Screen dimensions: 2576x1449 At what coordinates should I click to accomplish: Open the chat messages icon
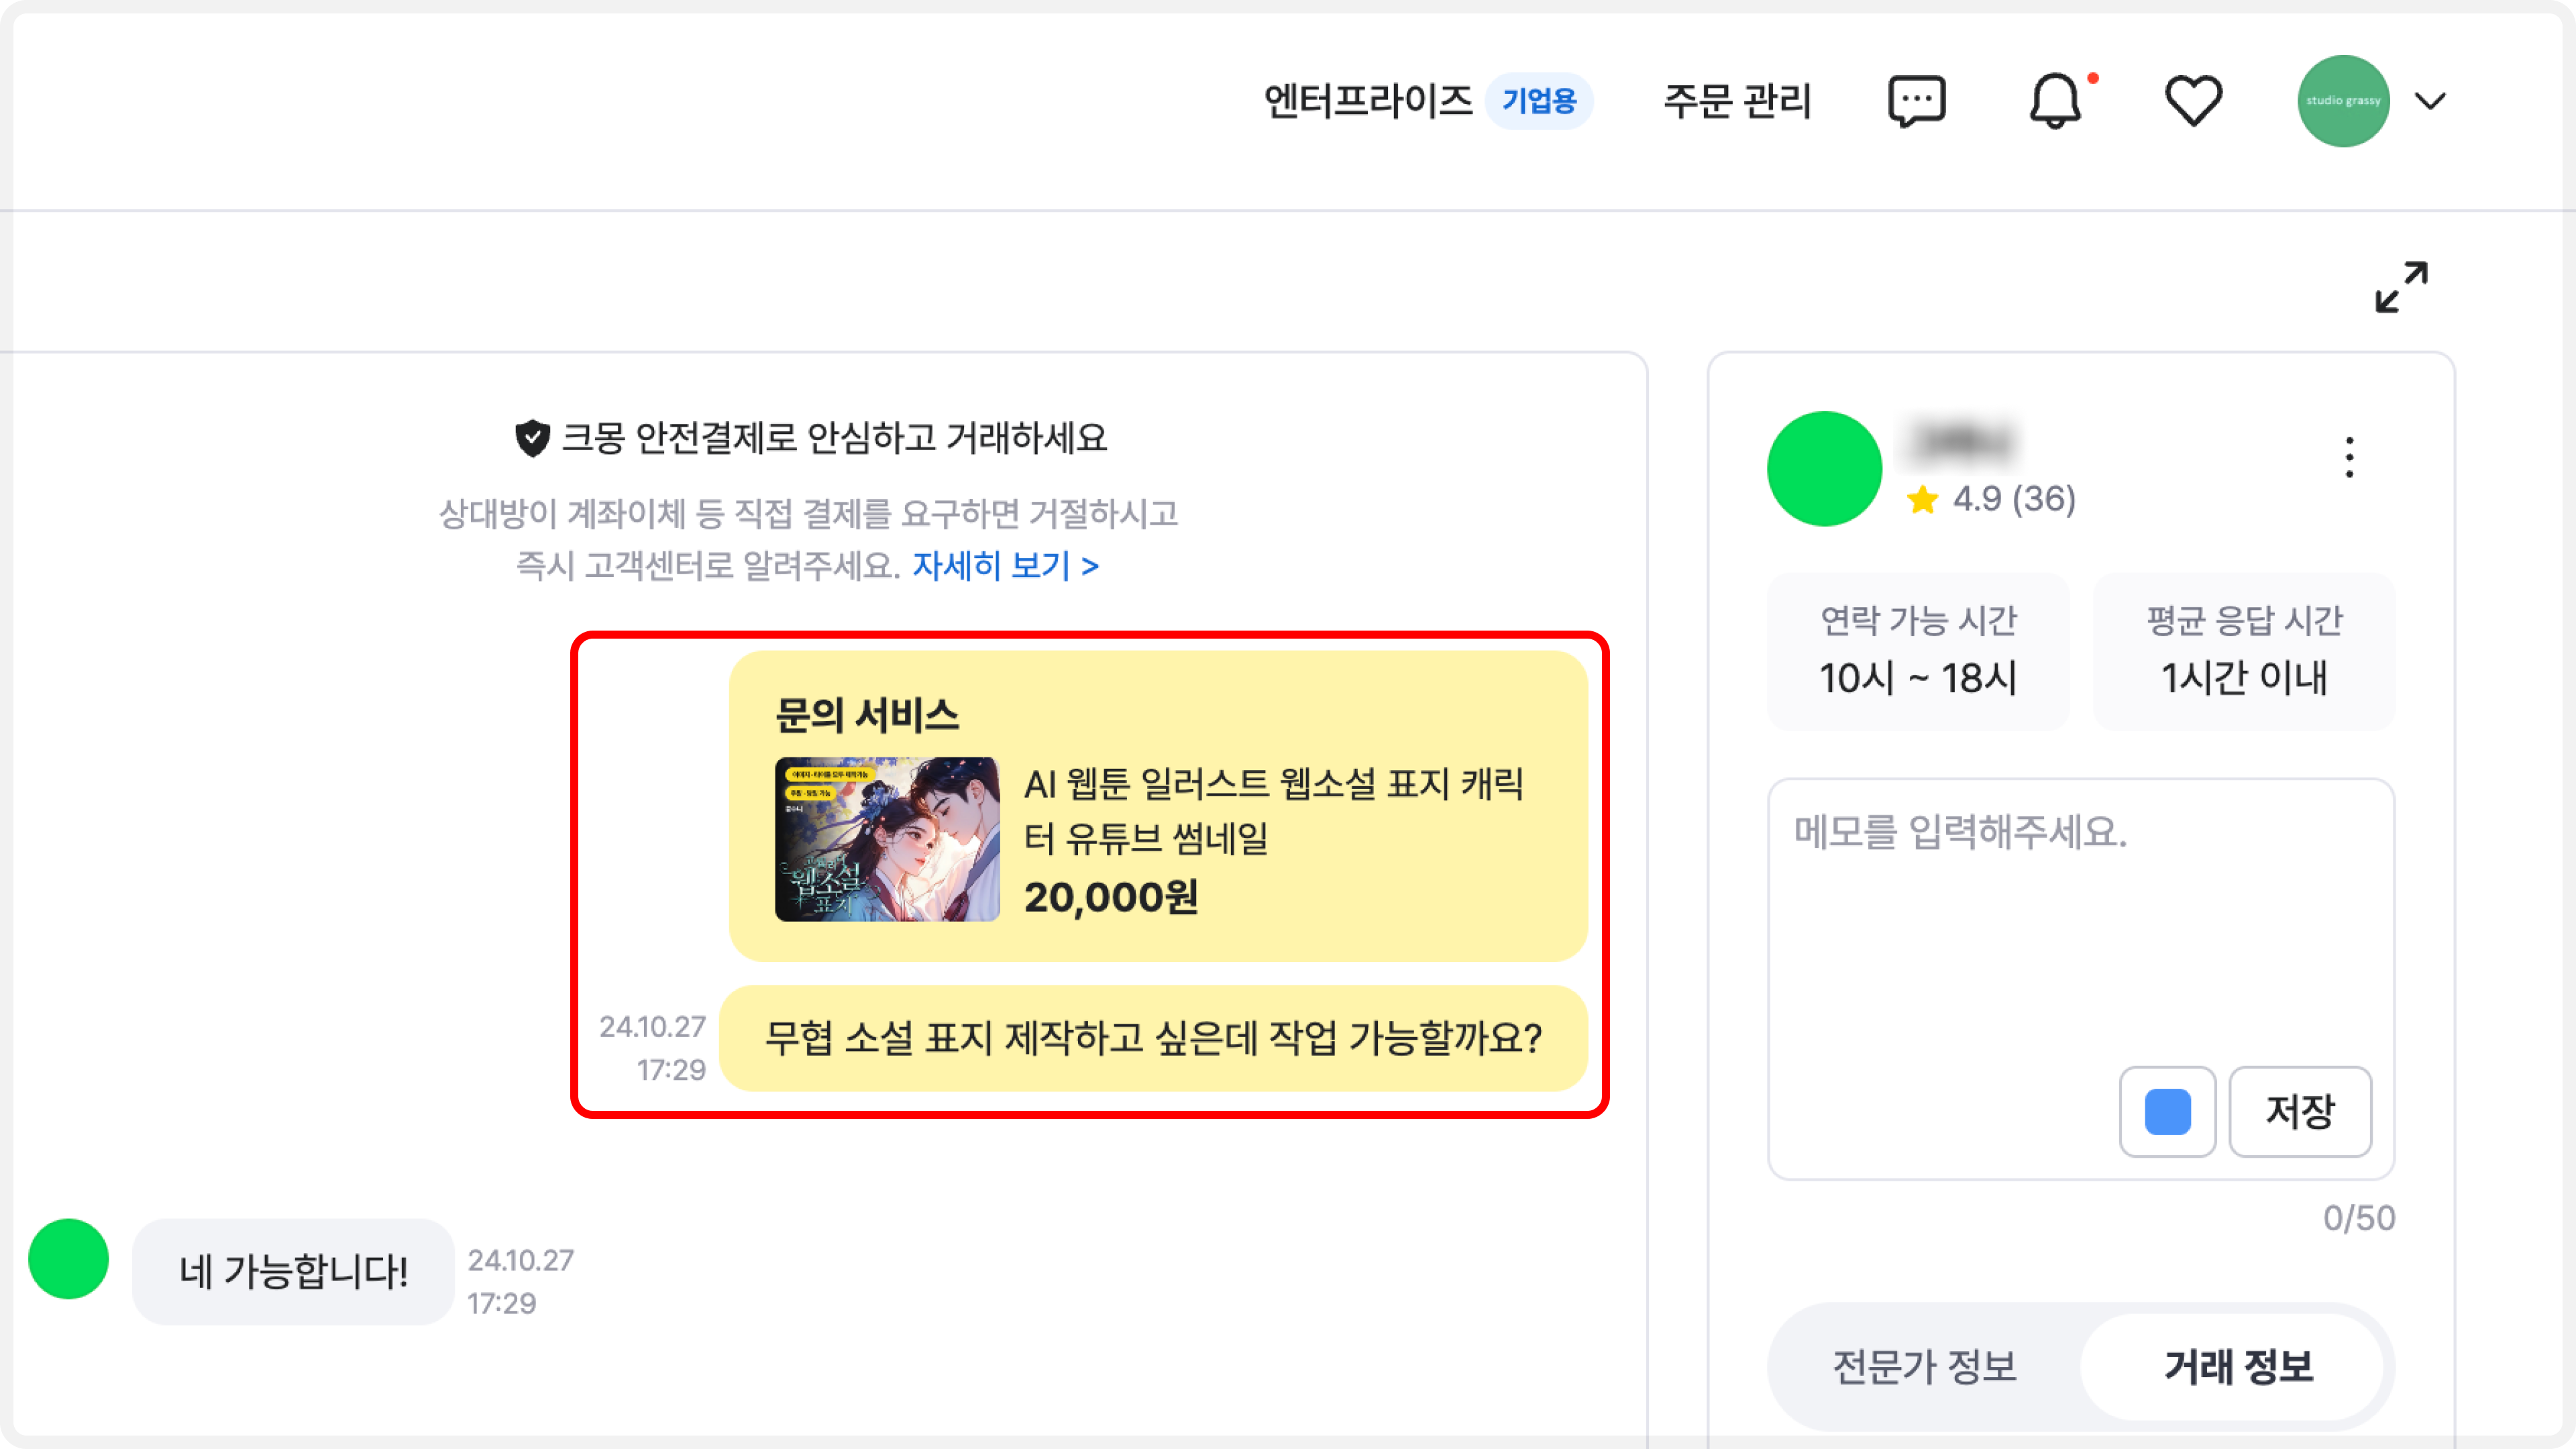[x=1916, y=101]
